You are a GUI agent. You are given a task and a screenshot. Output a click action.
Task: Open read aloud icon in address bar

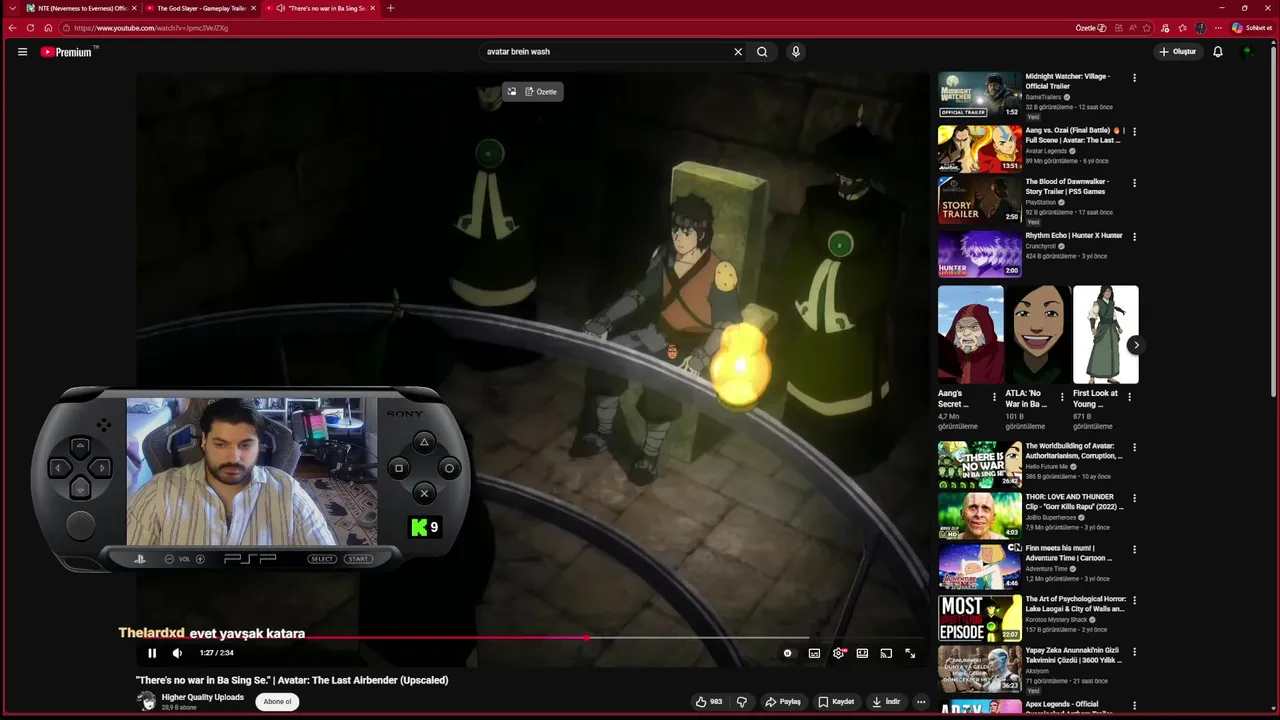coord(1132,28)
